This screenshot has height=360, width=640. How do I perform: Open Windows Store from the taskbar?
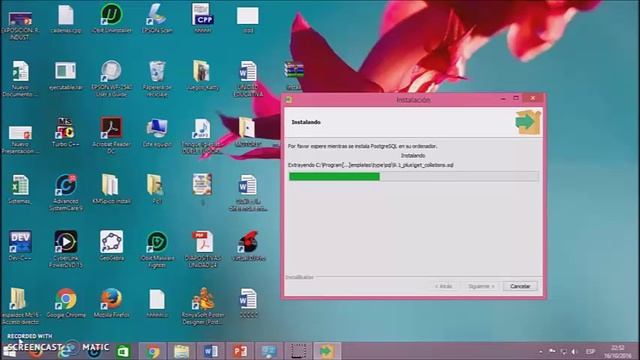[123, 351]
